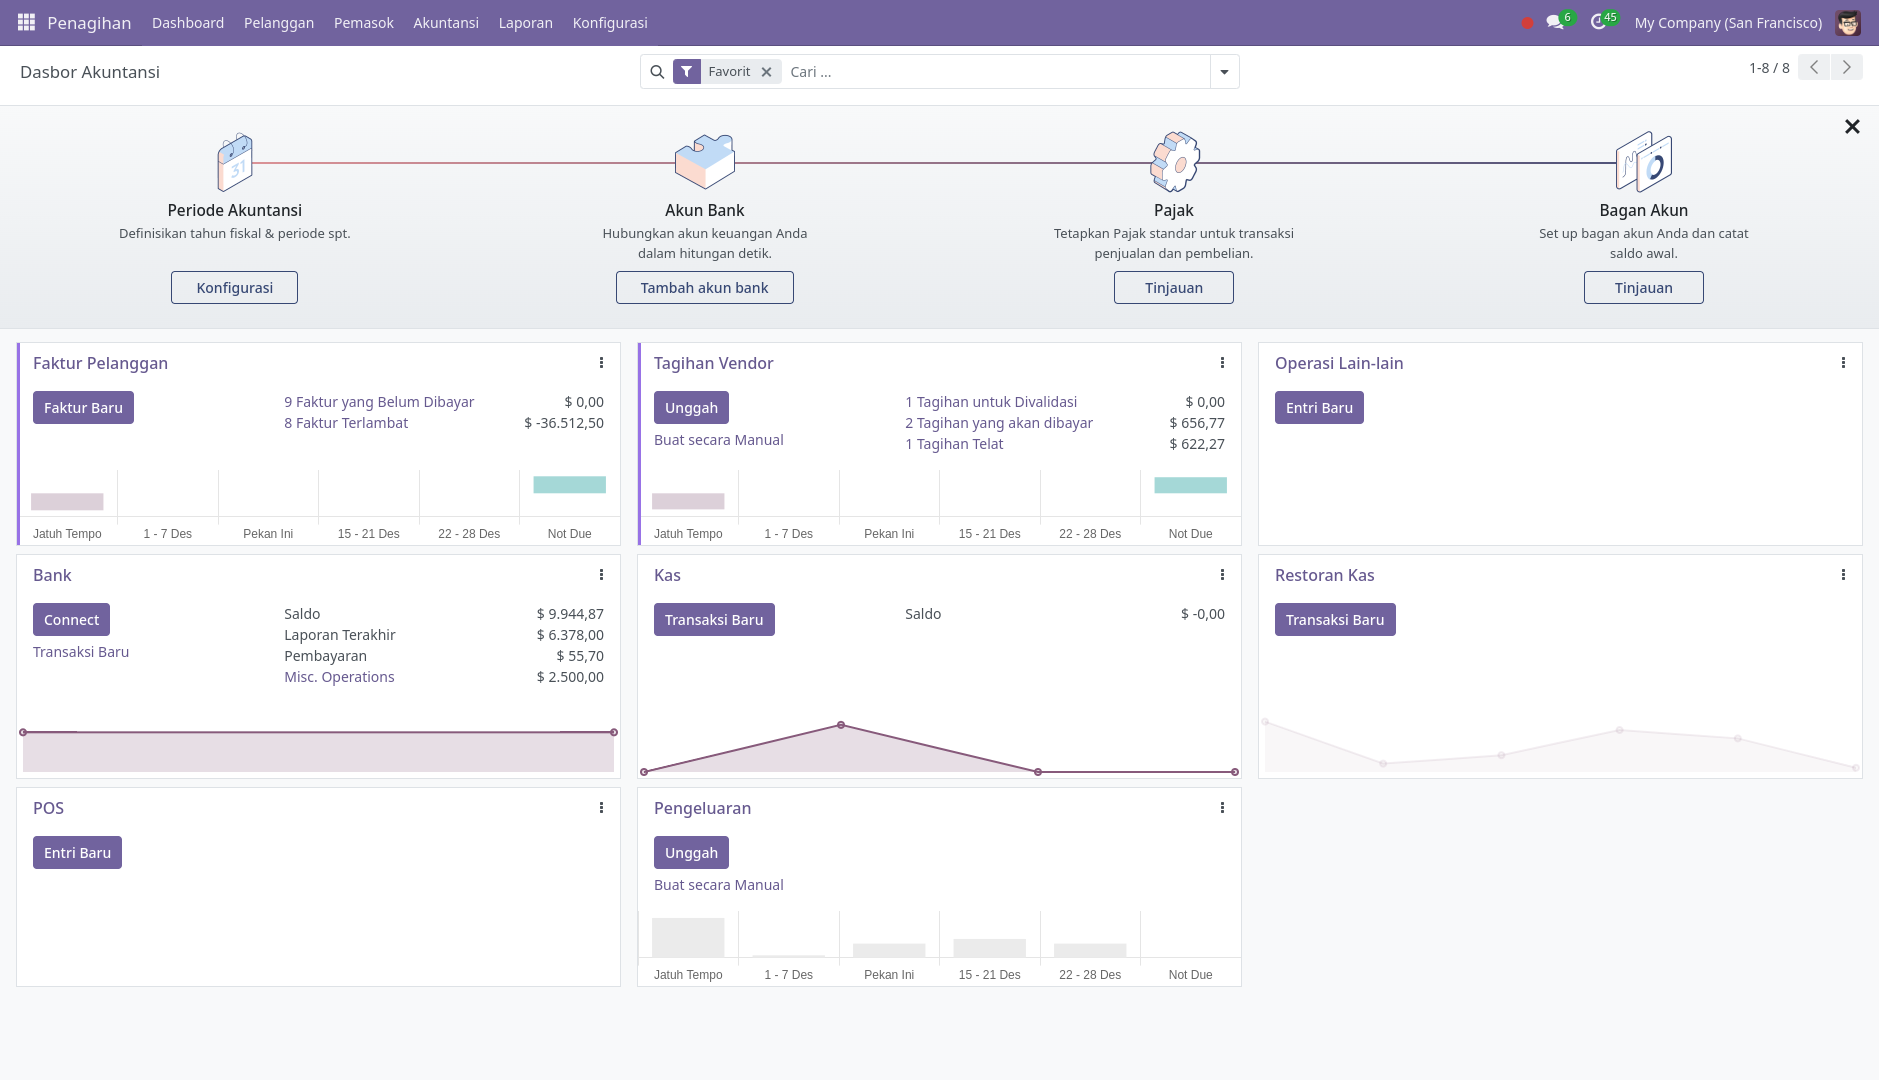Open Bank card three-dot menu
This screenshot has width=1879, height=1080.
coord(601,575)
